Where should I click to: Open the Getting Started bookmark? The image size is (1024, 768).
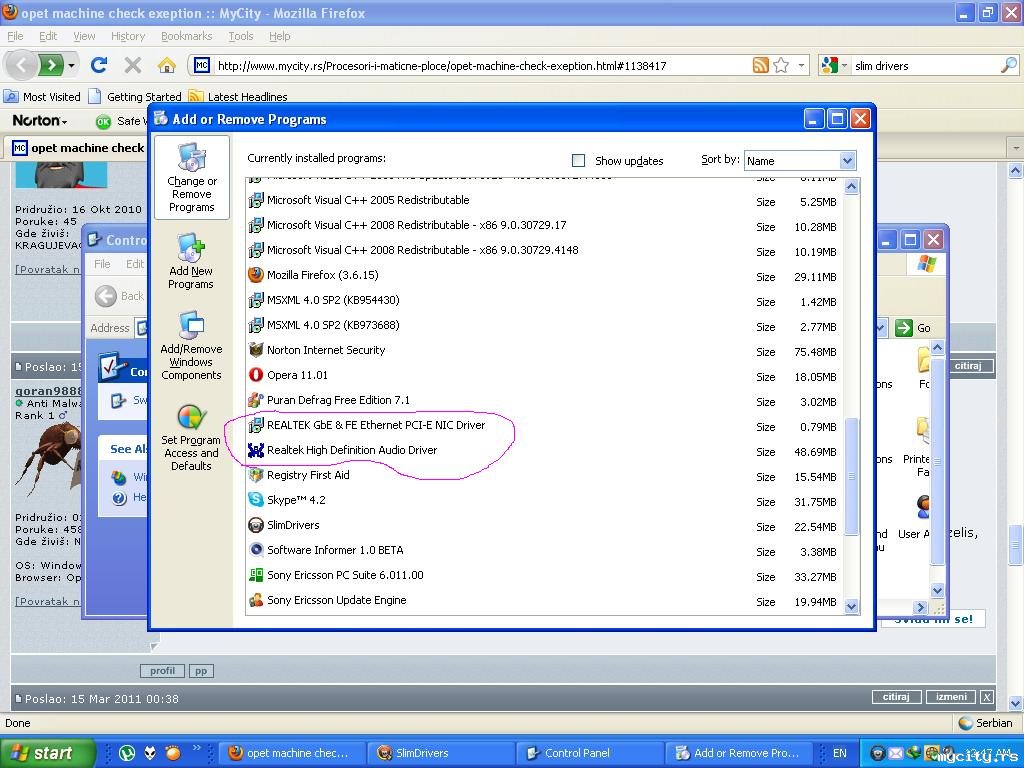tap(135, 97)
